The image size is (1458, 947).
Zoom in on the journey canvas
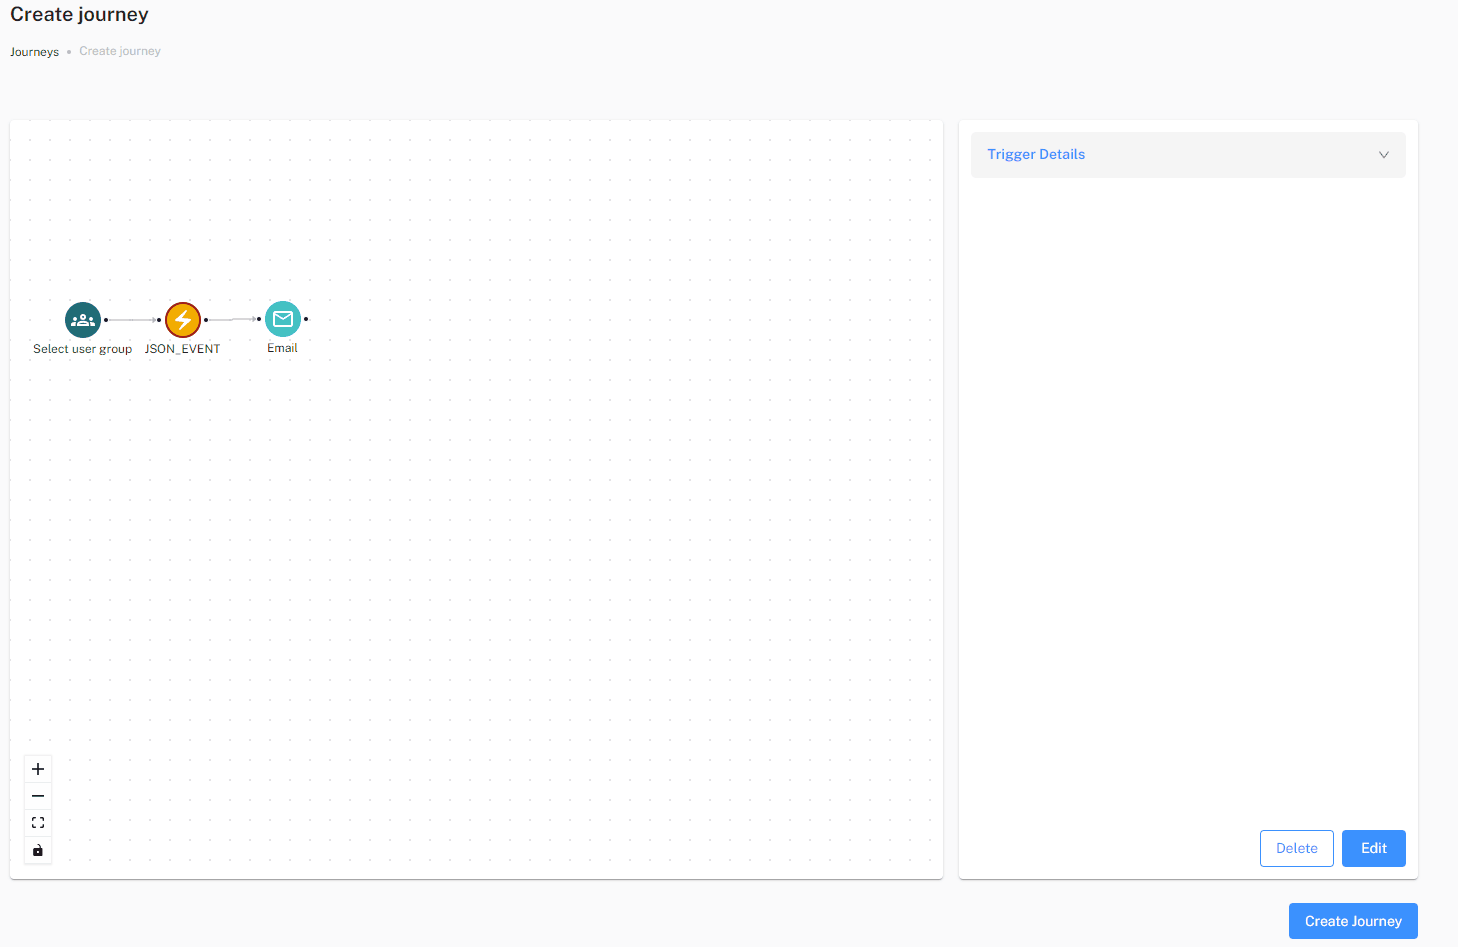click(38, 769)
